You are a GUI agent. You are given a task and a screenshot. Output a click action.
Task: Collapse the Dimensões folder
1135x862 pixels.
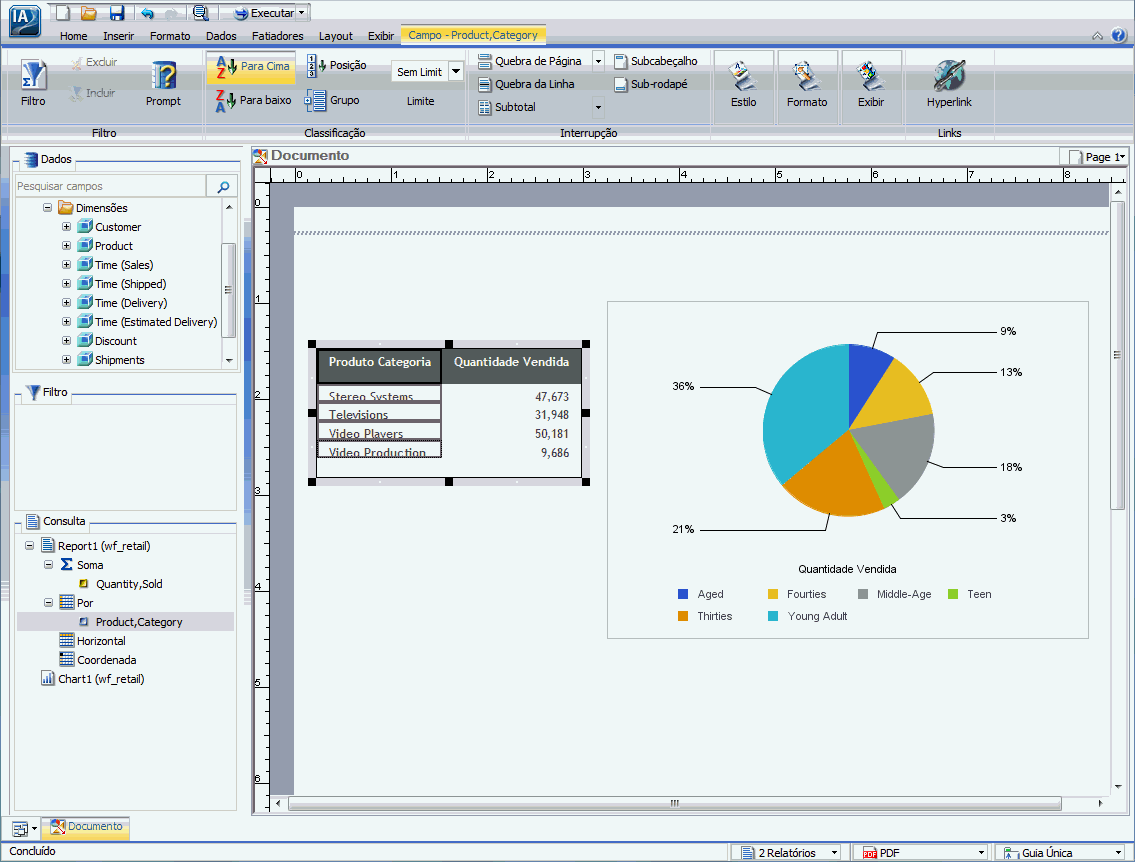coord(47,208)
